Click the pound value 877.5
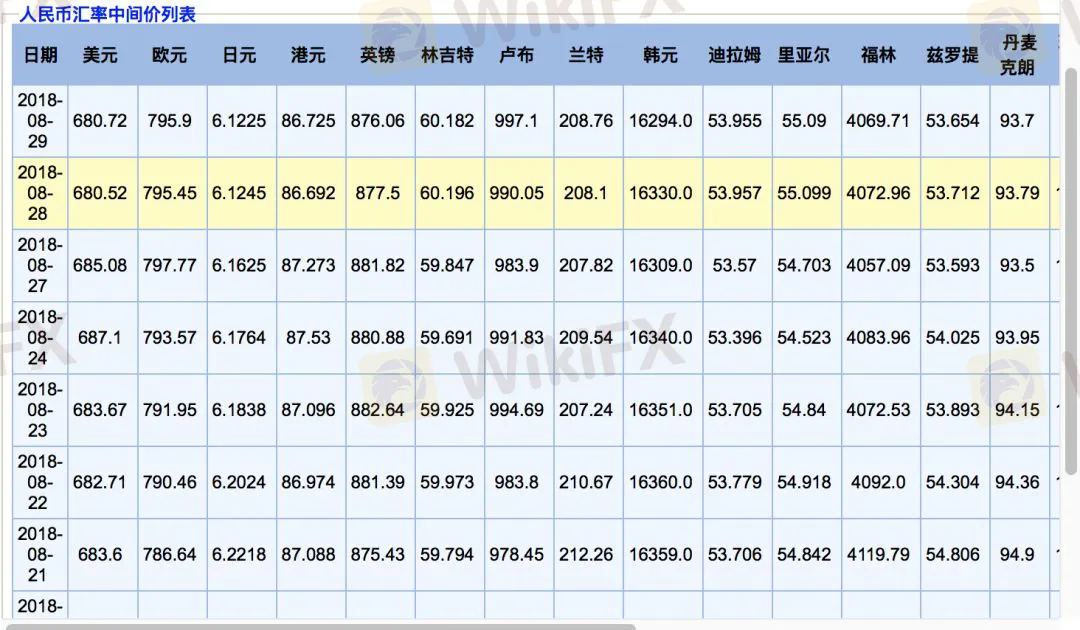Viewport: 1080px width, 630px height. point(377,193)
